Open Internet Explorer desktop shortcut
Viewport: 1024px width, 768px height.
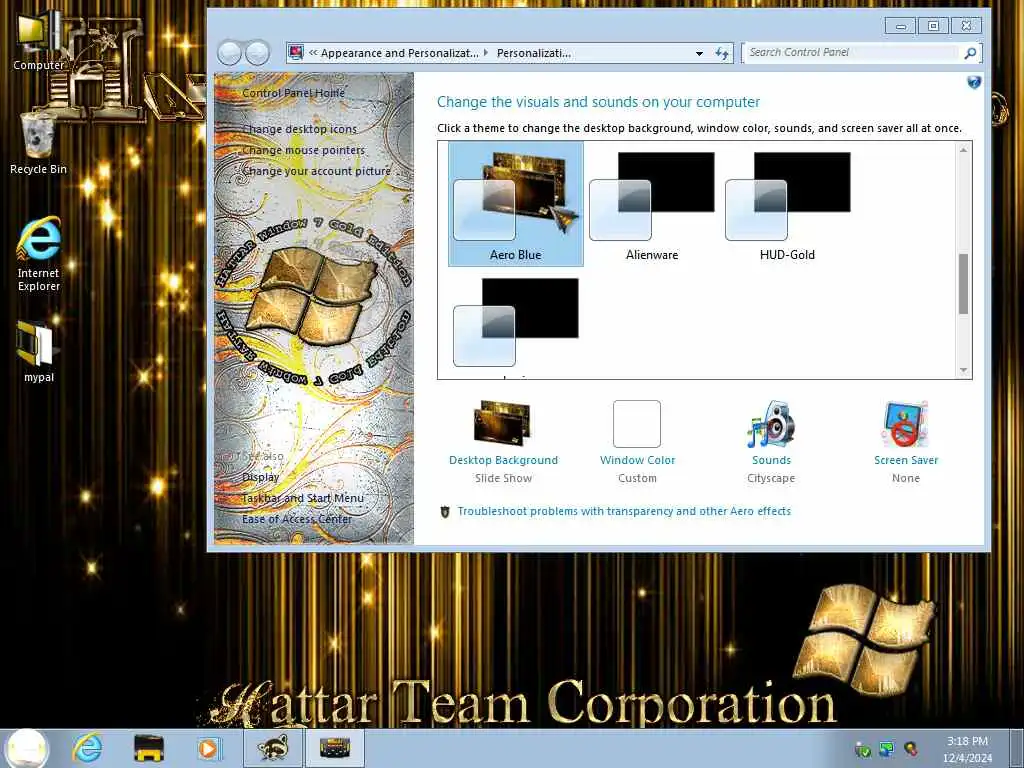tap(39, 255)
